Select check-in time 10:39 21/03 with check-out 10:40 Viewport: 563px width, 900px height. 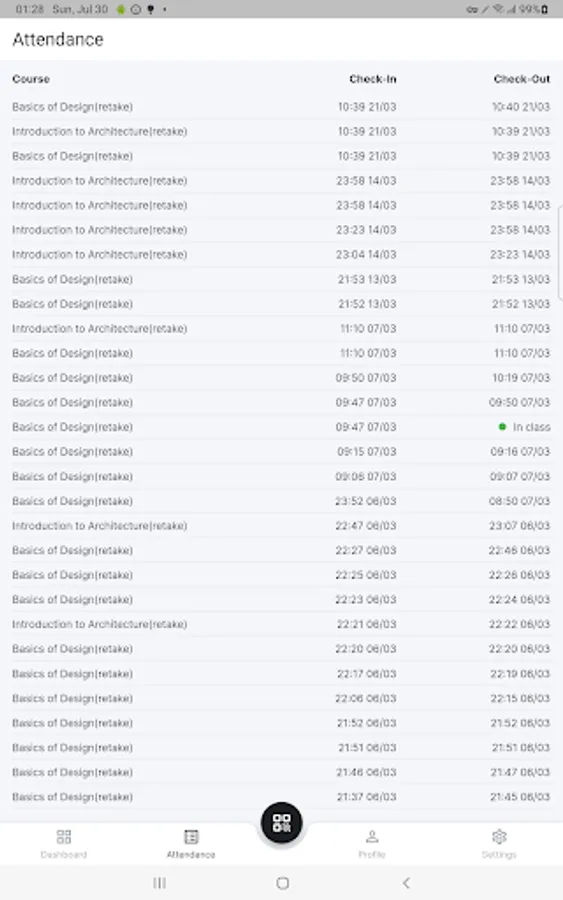tap(367, 107)
